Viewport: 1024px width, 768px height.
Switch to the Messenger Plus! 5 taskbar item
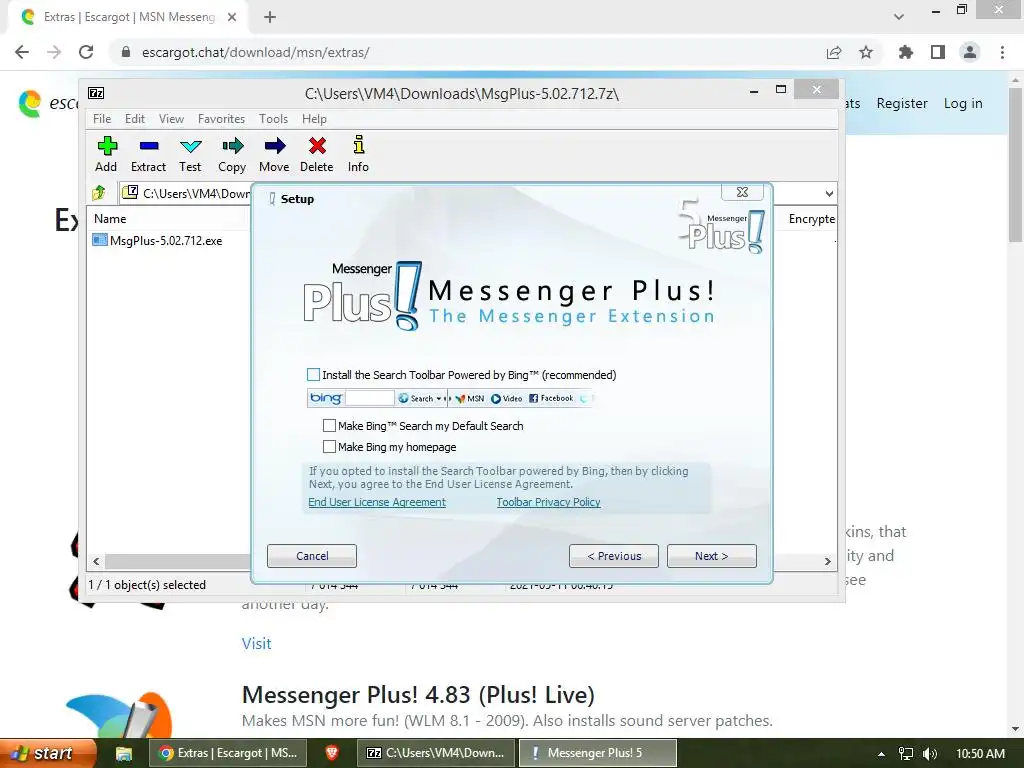(x=598, y=753)
